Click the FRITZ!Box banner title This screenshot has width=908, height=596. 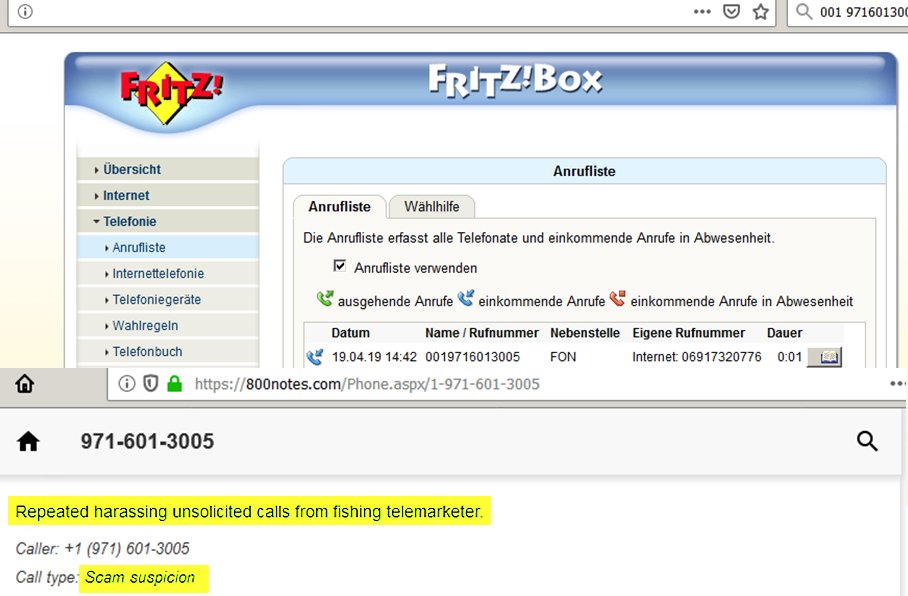pyautogui.click(x=515, y=80)
